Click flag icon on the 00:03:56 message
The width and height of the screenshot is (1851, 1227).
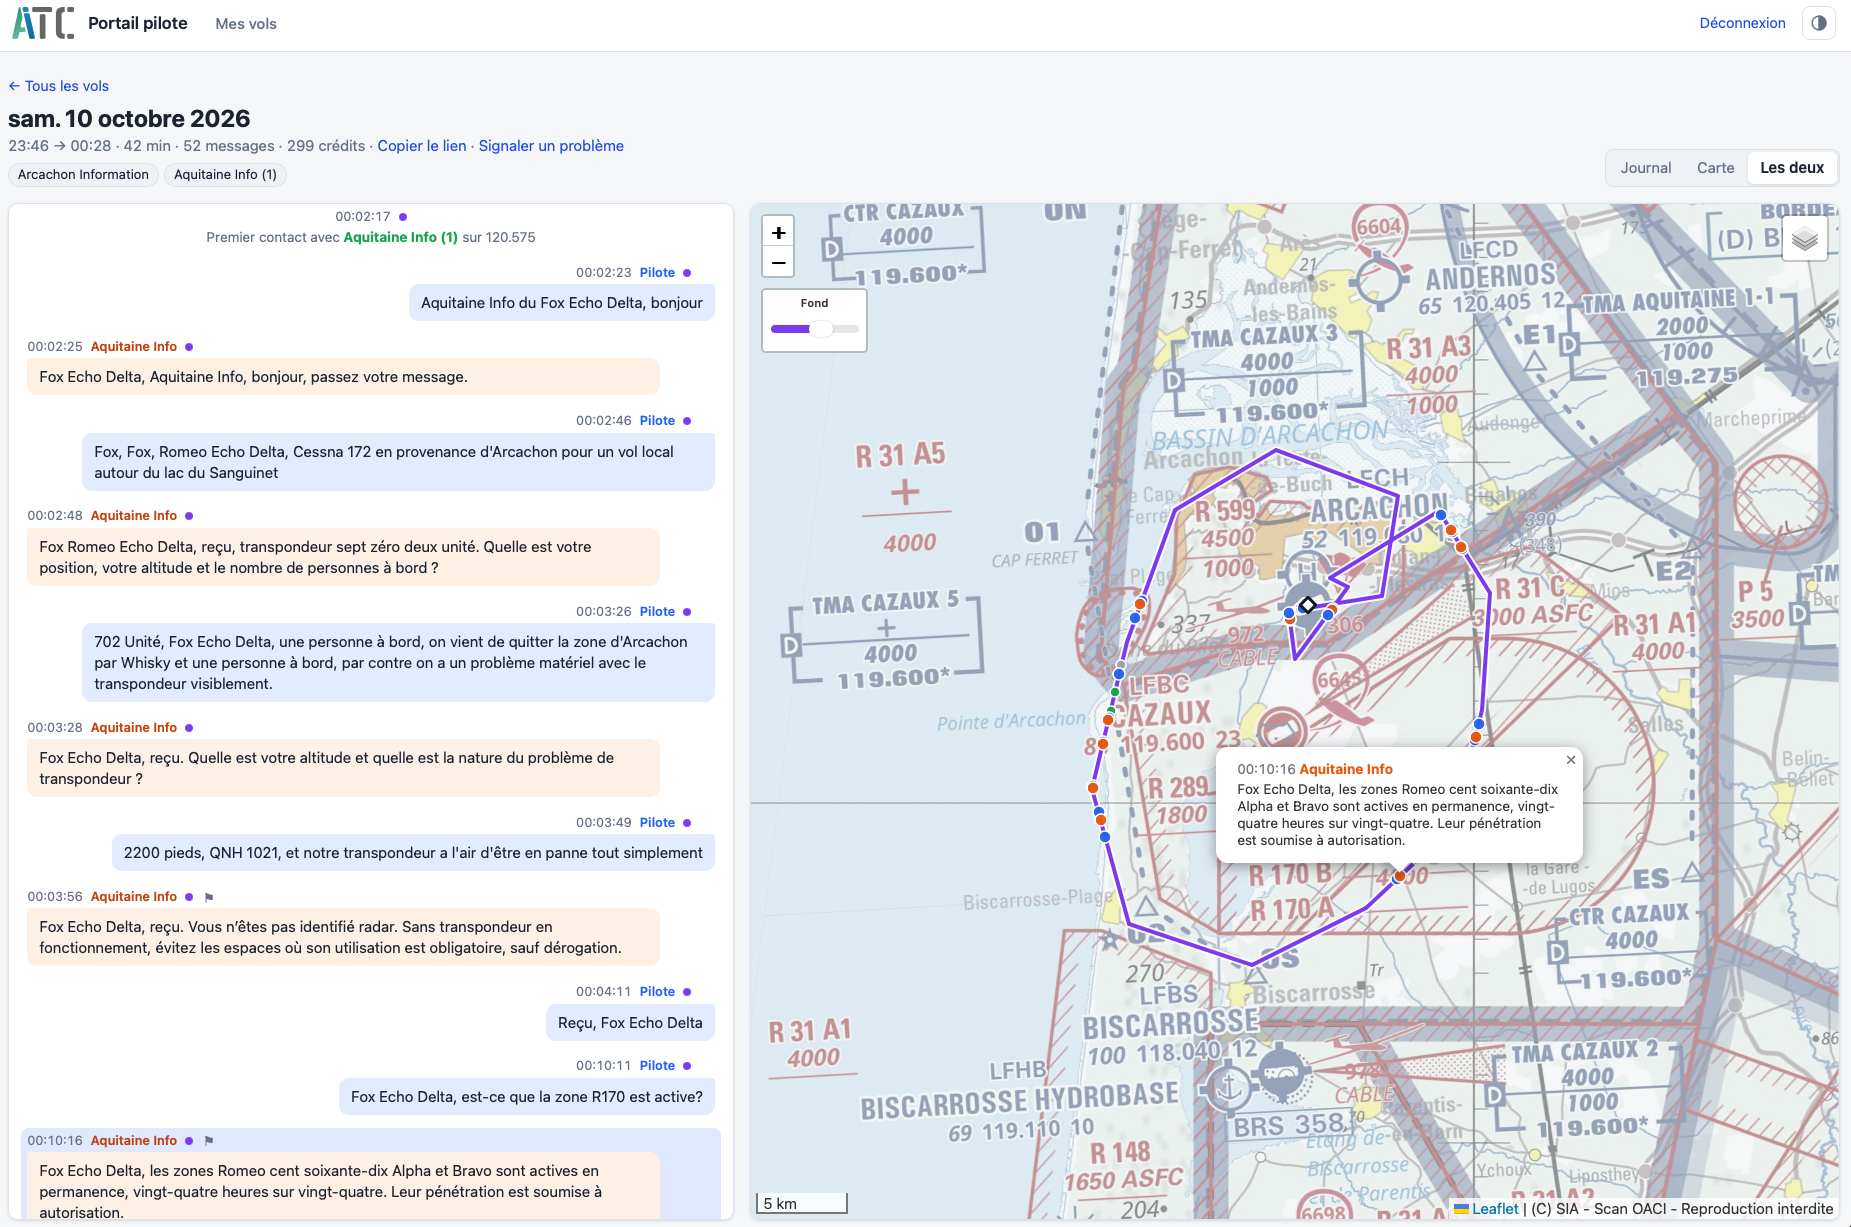tap(209, 897)
